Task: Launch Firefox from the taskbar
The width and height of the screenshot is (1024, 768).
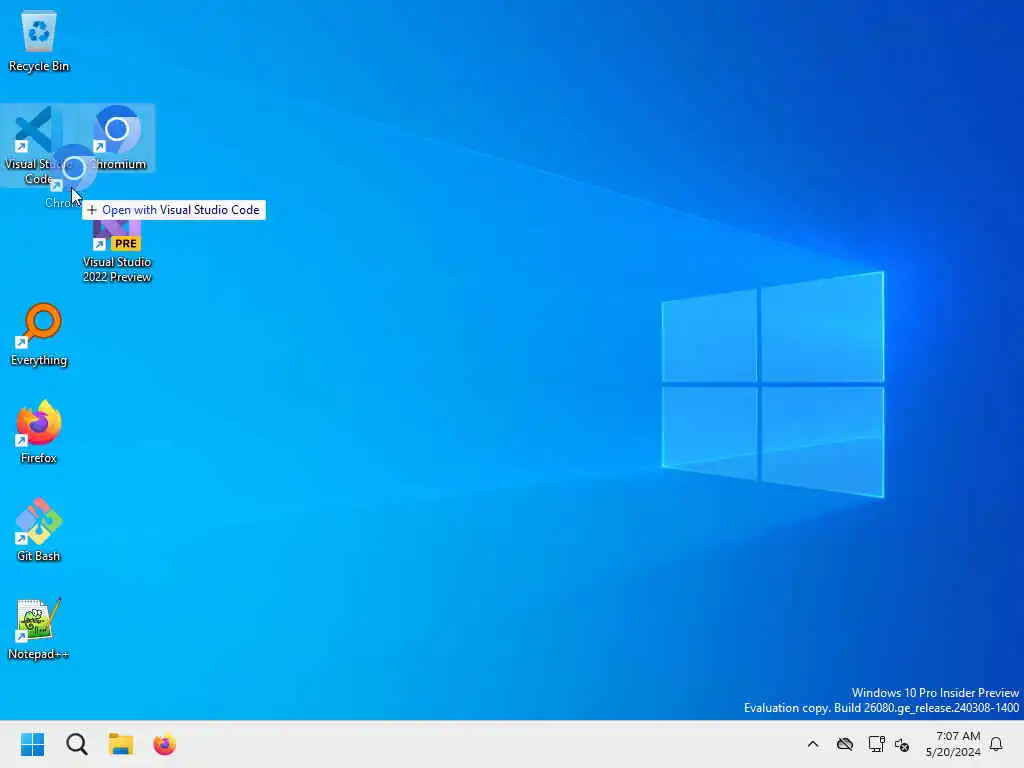Action: (165, 744)
